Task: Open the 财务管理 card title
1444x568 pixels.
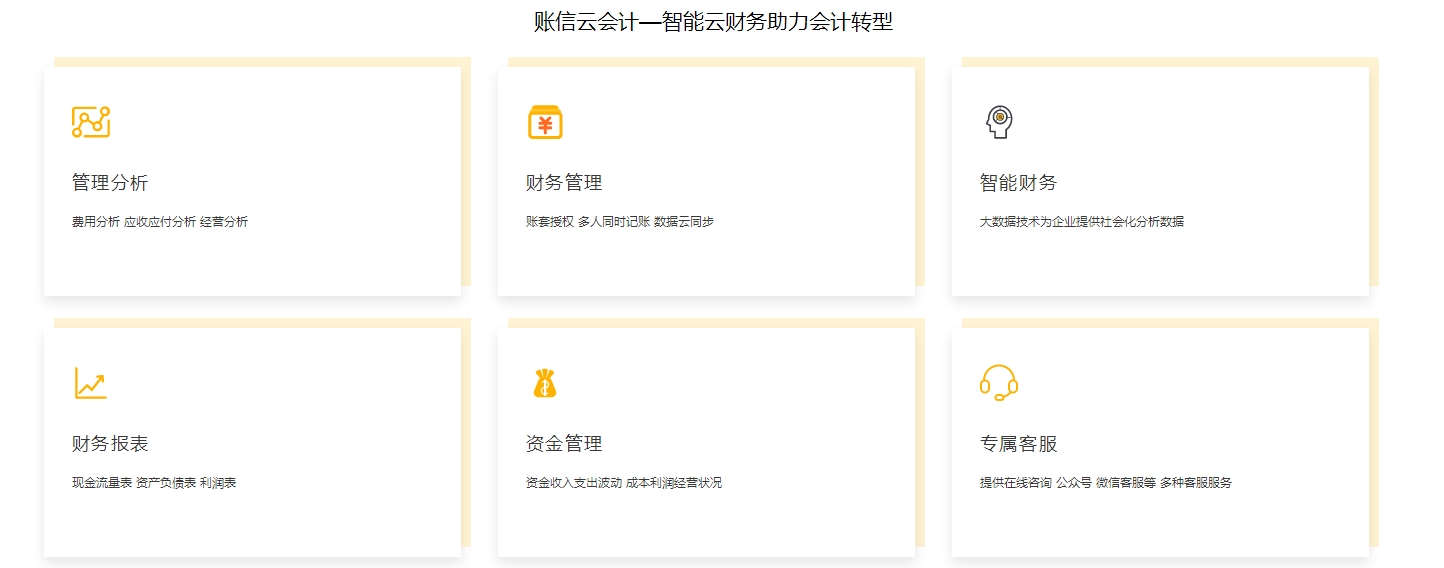Action: [564, 183]
